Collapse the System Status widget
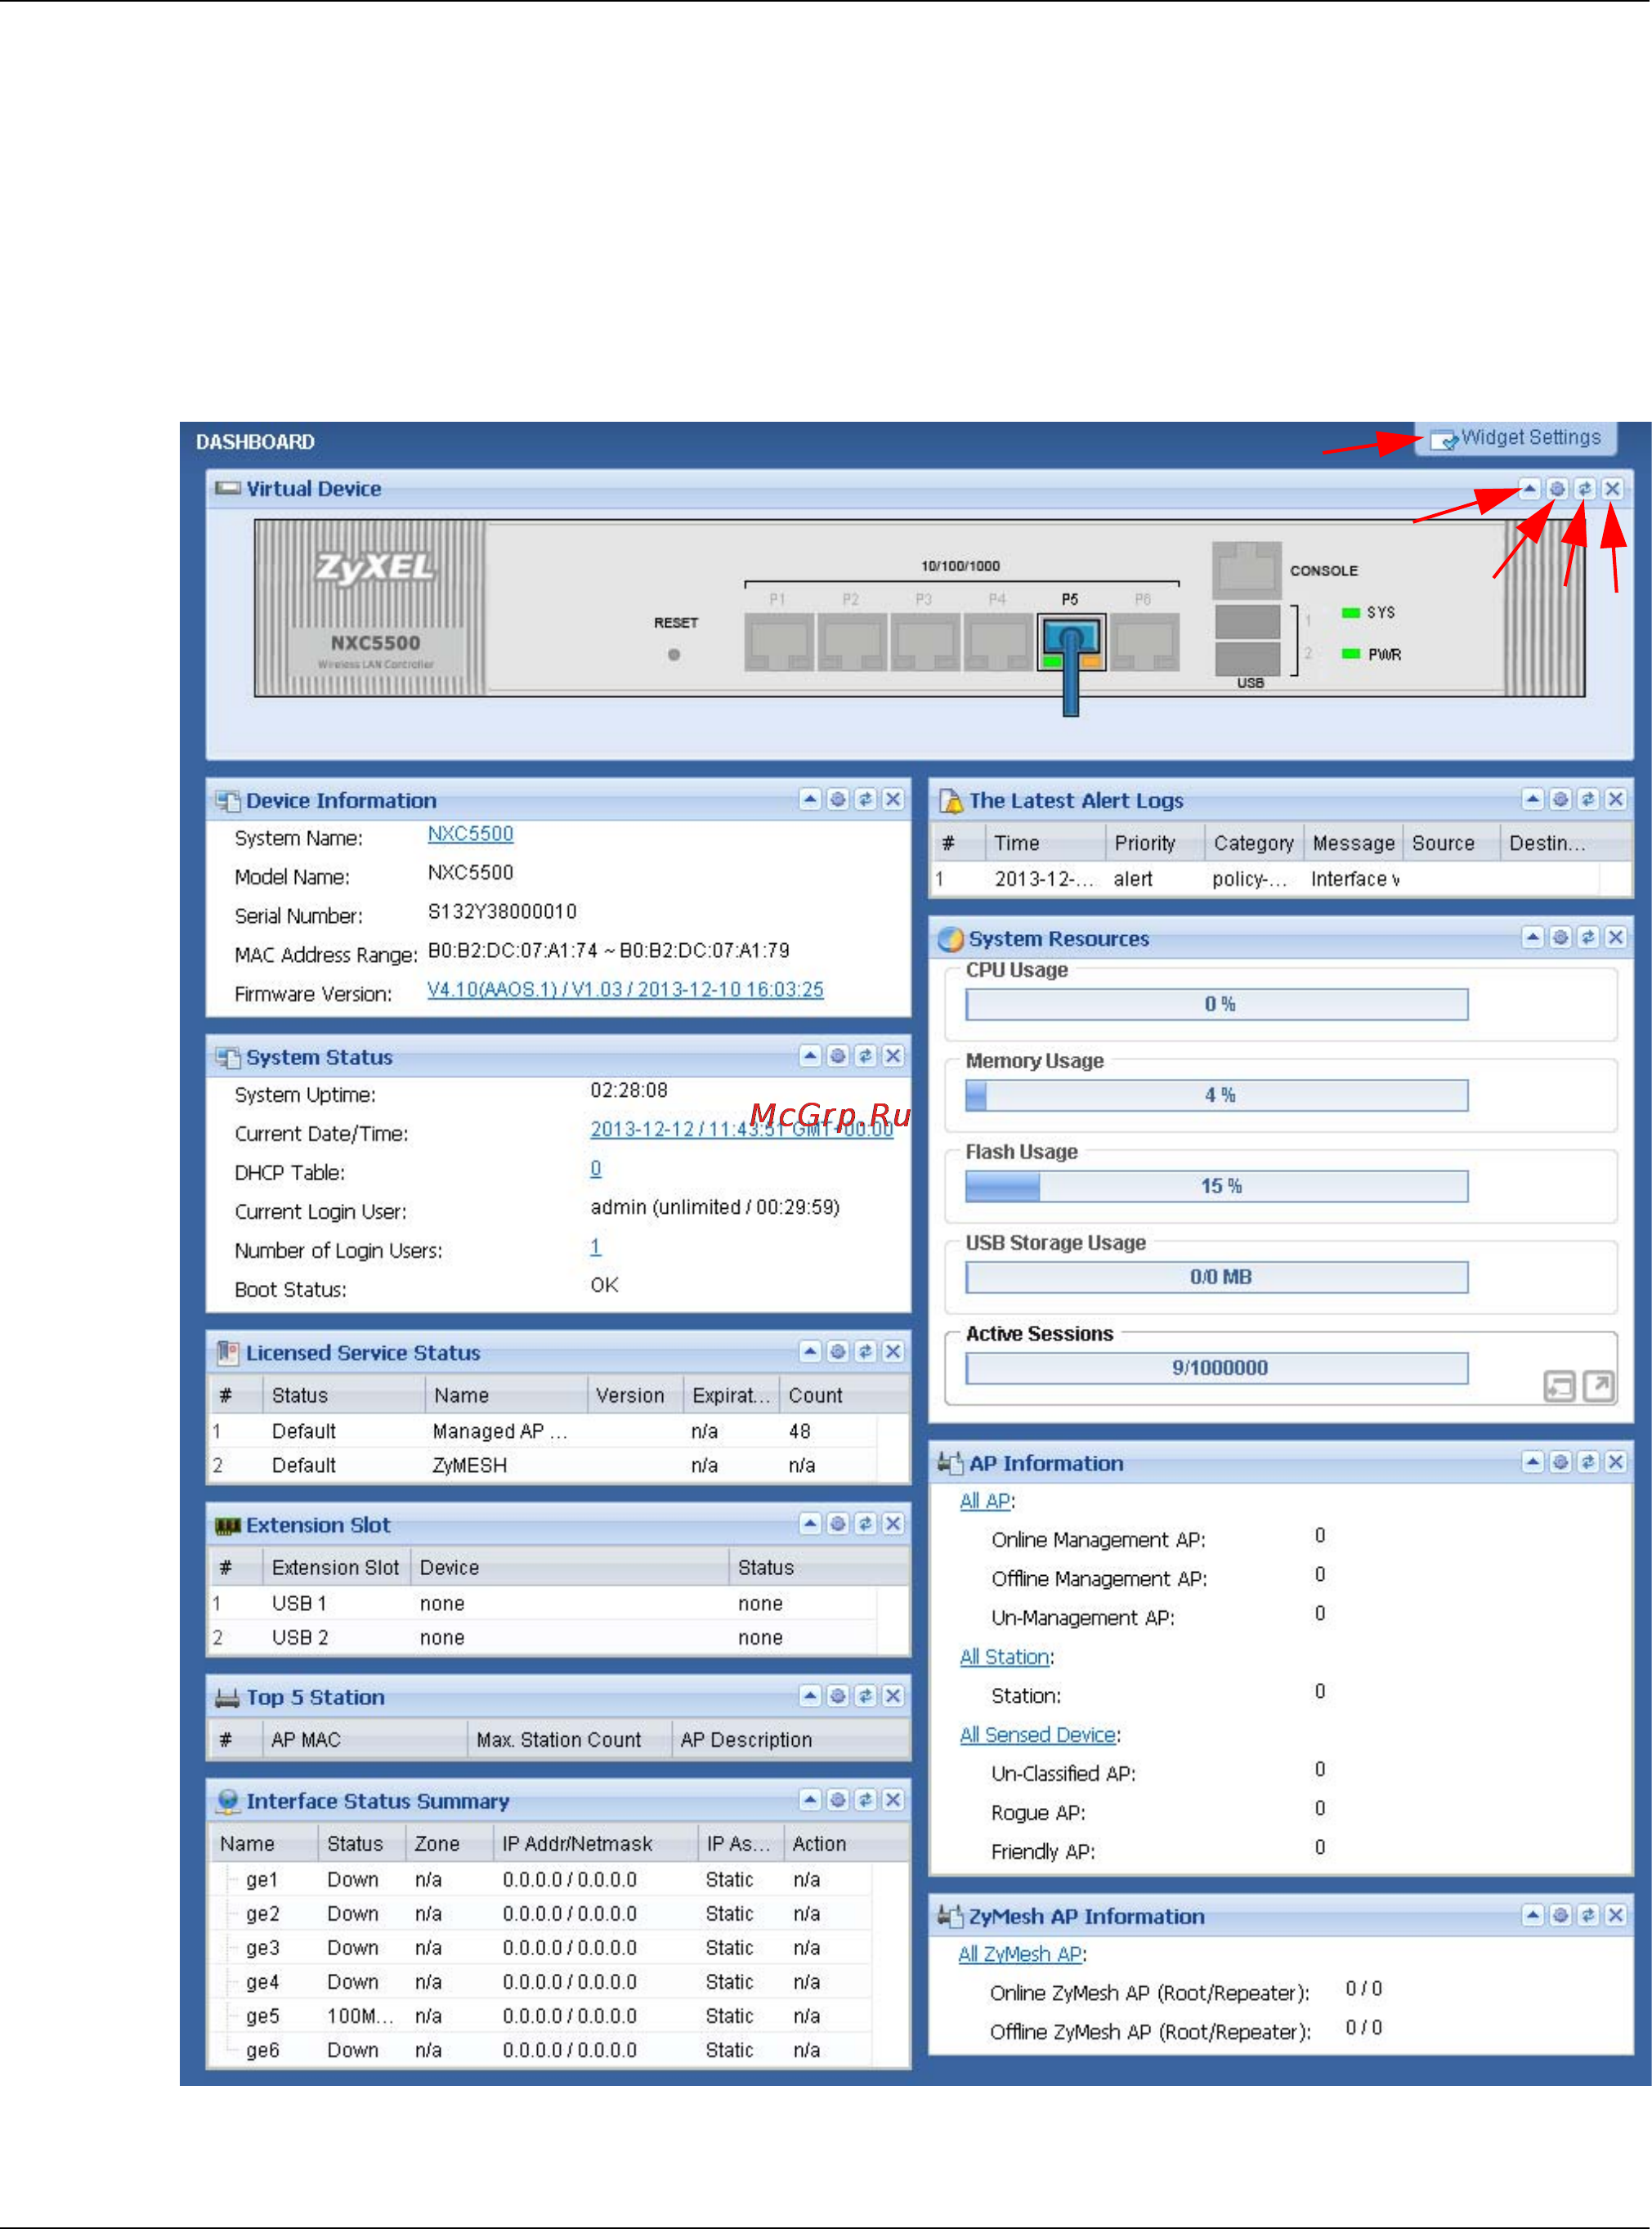This screenshot has height=2229, width=1652. [x=810, y=1056]
